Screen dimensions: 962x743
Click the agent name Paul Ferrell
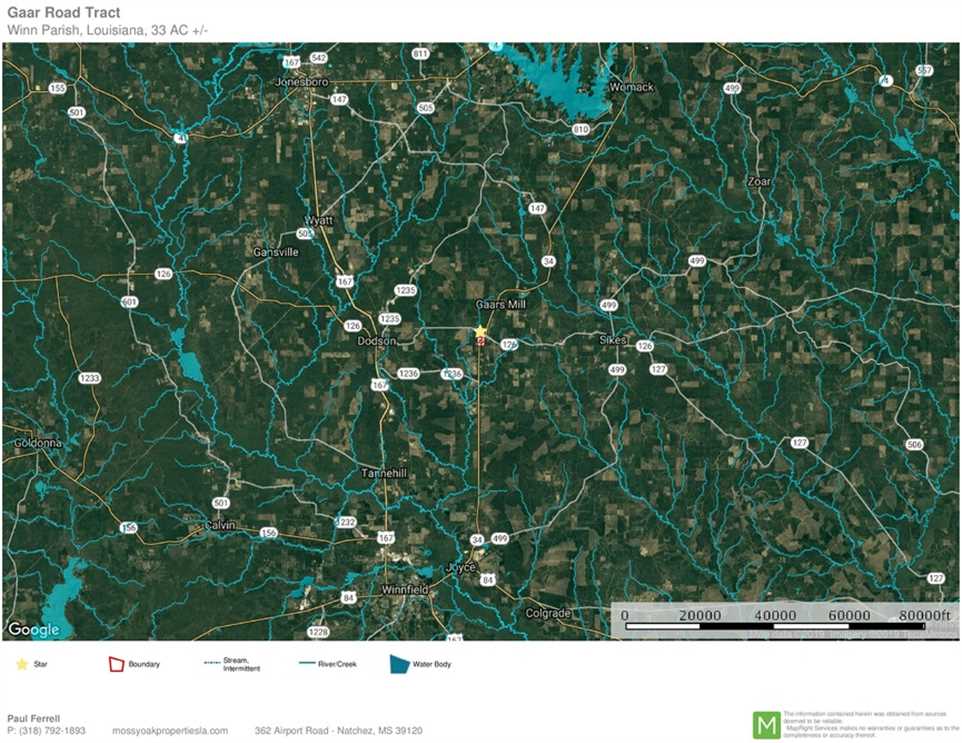point(34,718)
